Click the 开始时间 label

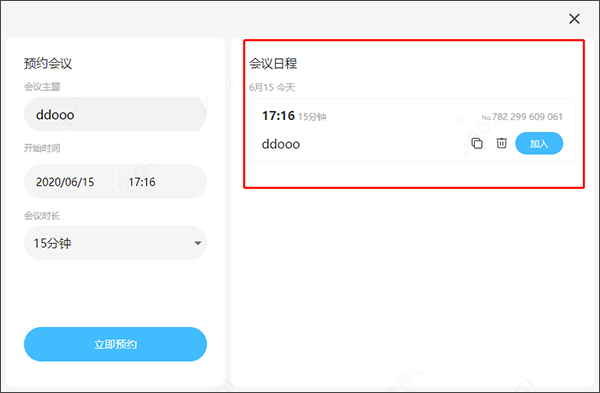(x=42, y=148)
